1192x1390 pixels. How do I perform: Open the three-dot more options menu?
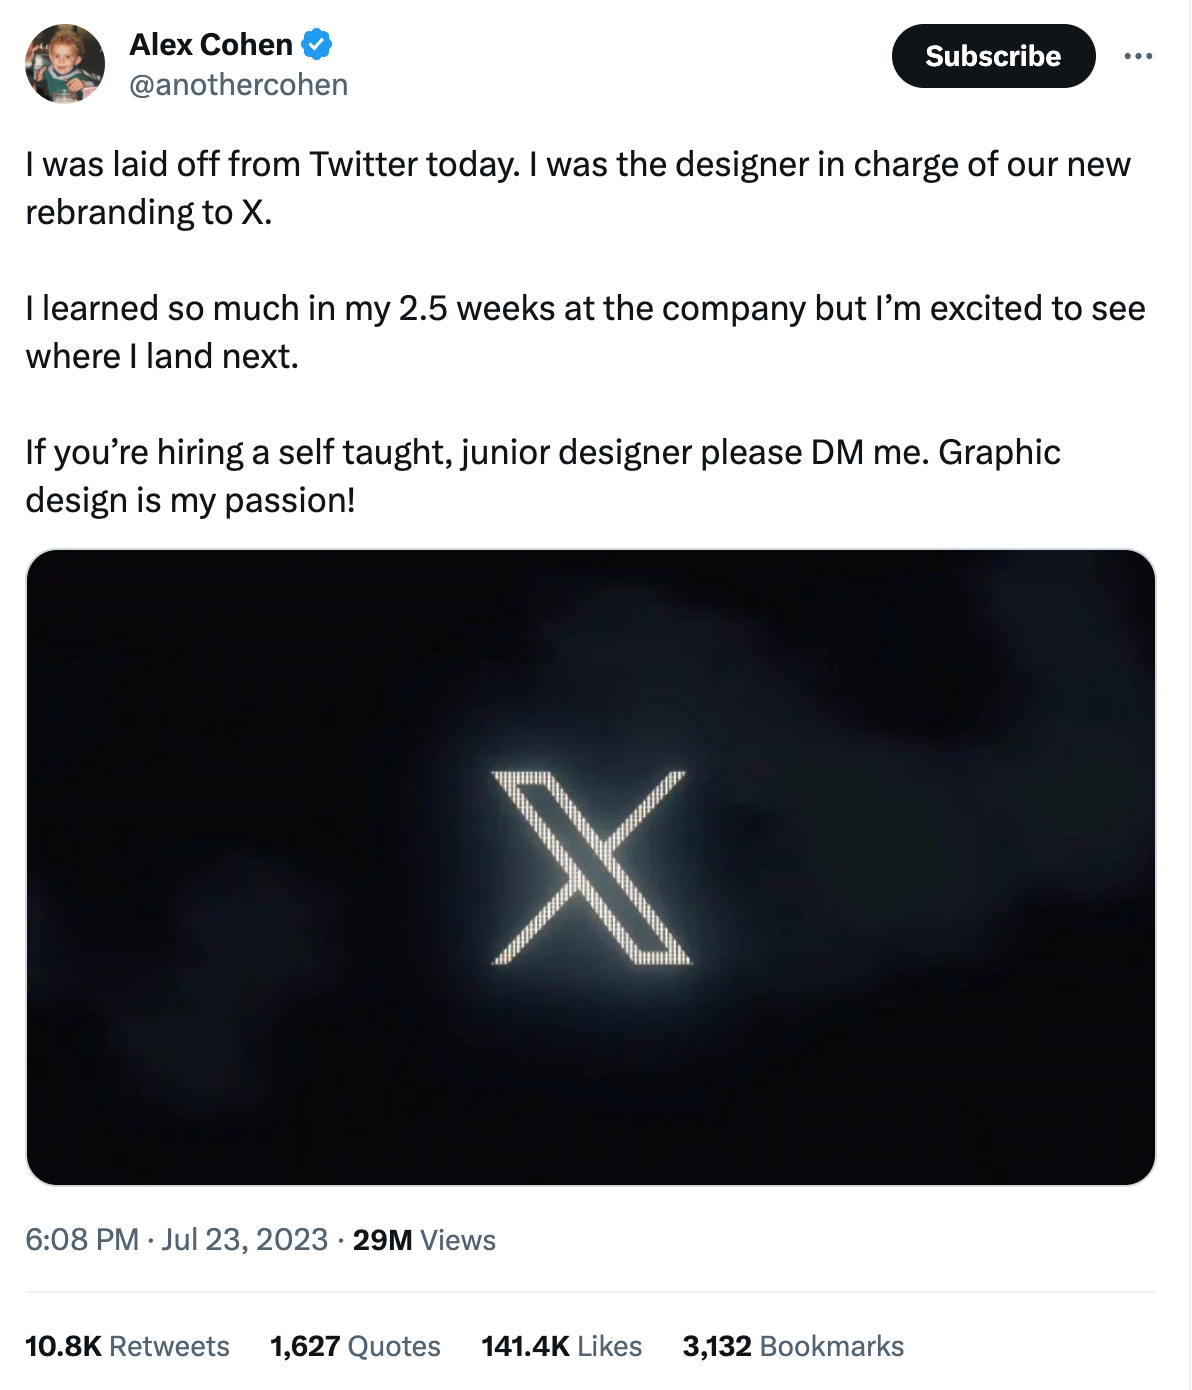1138,56
